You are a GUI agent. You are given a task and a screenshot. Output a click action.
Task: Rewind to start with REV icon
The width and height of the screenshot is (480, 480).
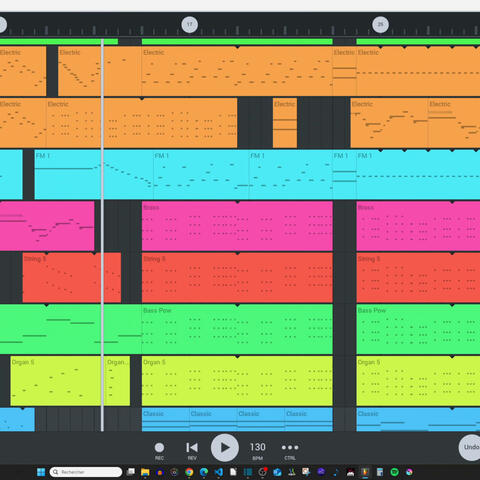[x=192, y=447]
